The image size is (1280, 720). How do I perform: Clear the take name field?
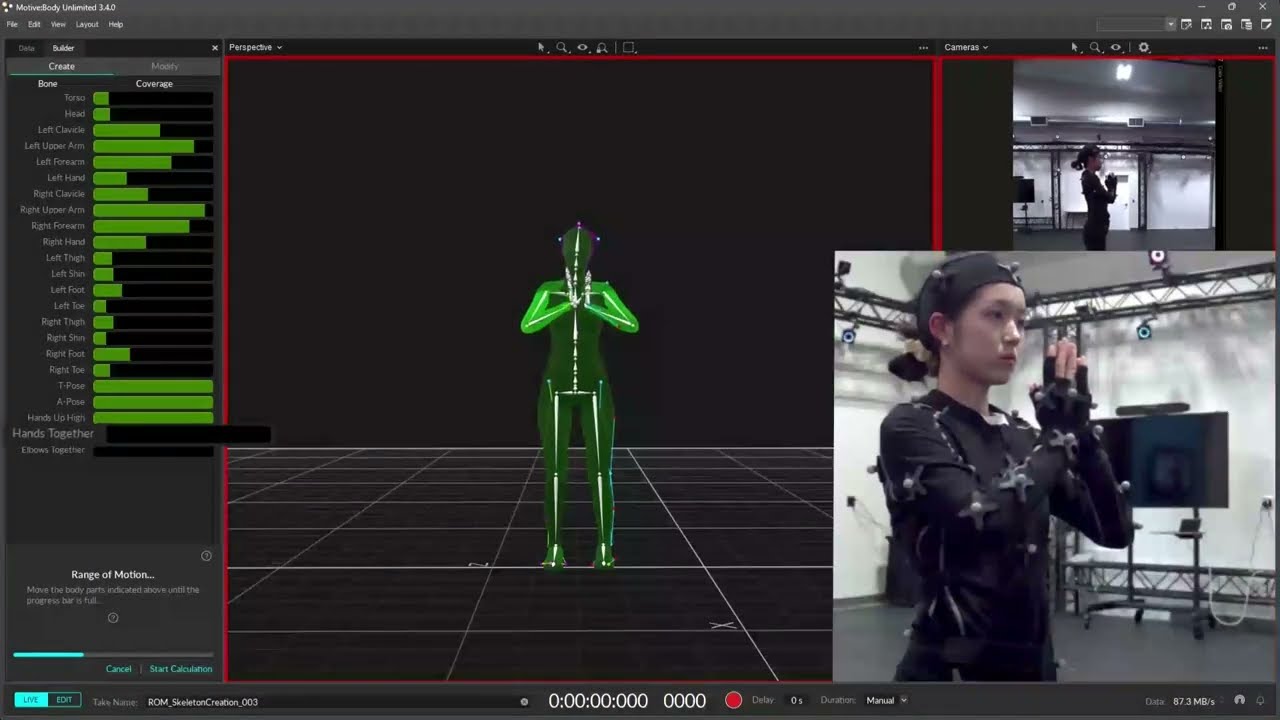point(524,701)
